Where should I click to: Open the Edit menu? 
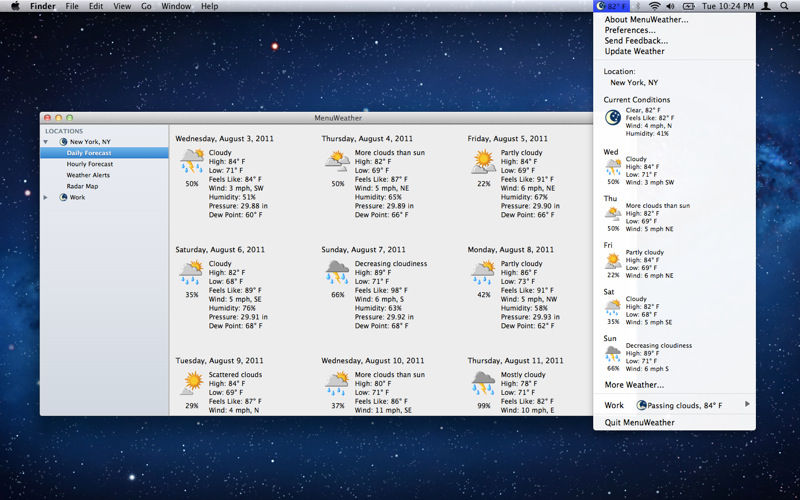pos(96,6)
